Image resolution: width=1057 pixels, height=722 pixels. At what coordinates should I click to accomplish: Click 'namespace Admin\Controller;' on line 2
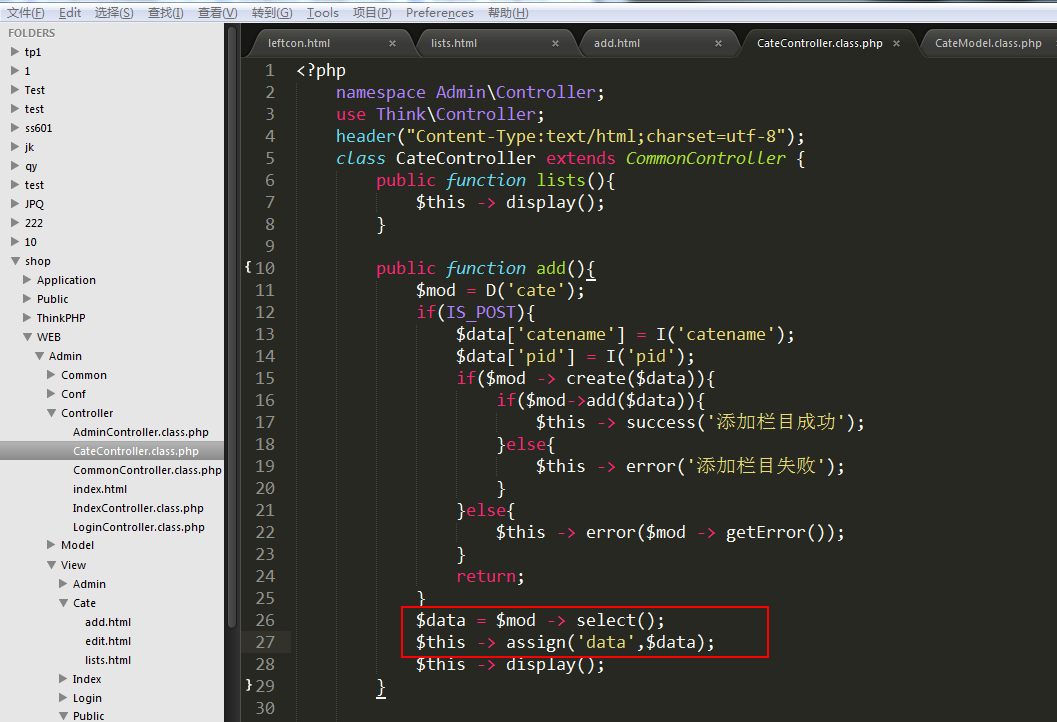coord(470,92)
